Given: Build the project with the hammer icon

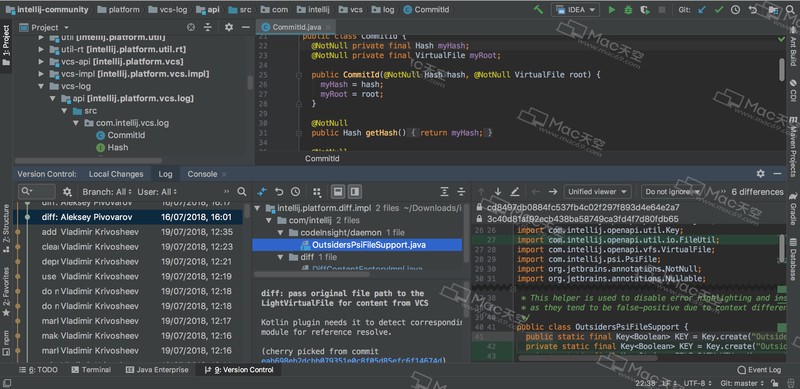Looking at the screenshot, I should pyautogui.click(x=538, y=10).
